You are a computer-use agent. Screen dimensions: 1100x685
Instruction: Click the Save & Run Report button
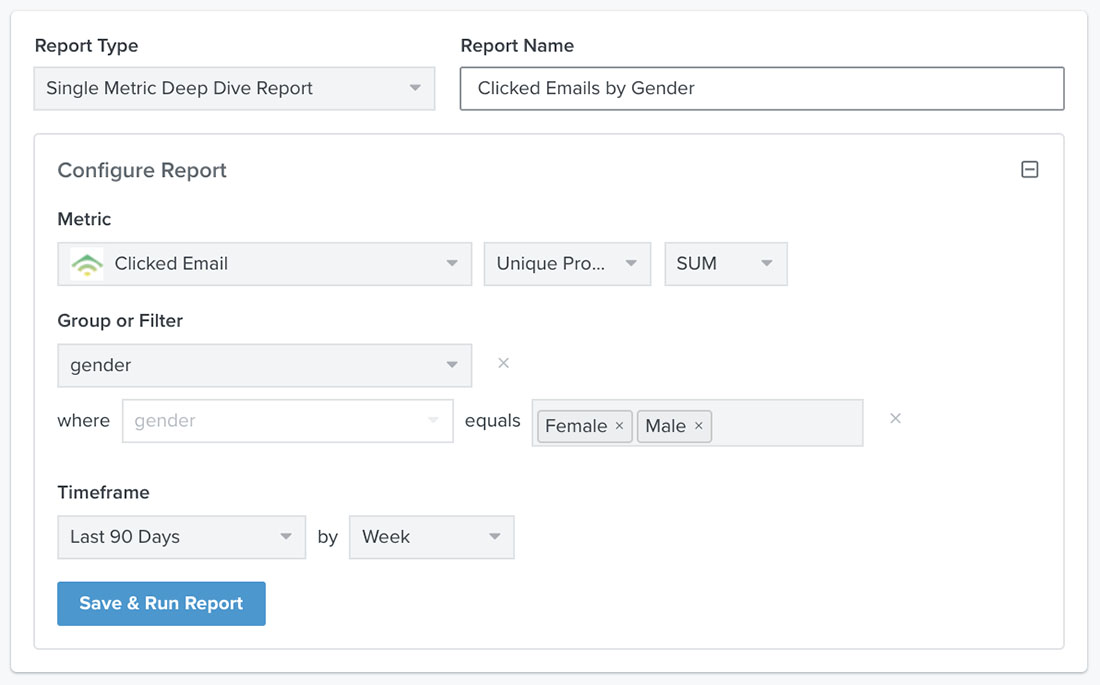click(x=161, y=603)
